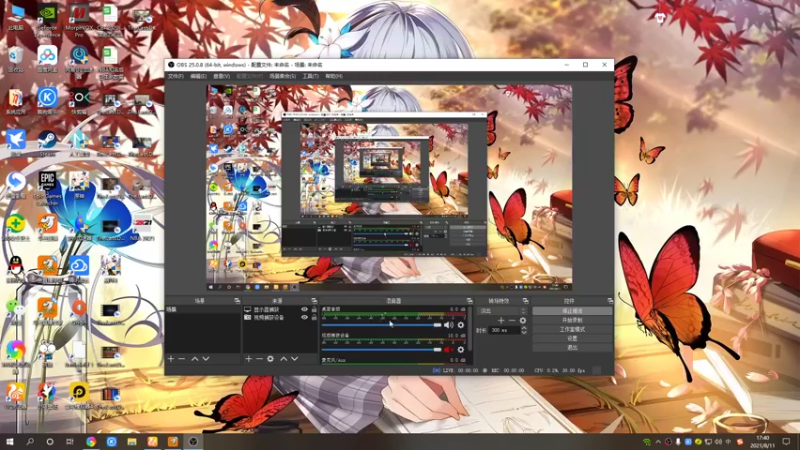
Task: Move the selected source down
Action: click(294, 359)
